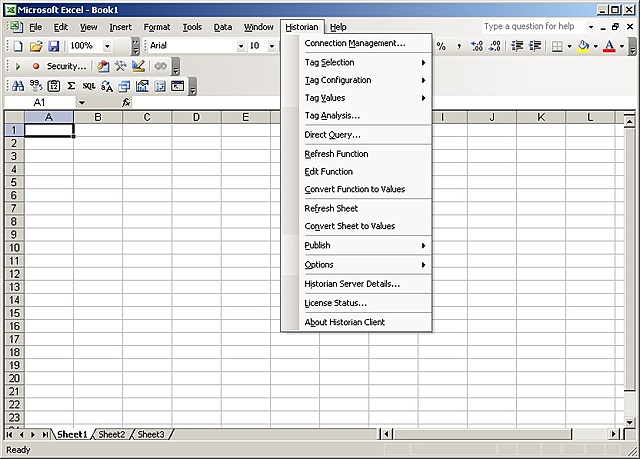Open the Data menu
Screen dimensions: 640x459
pos(223,27)
